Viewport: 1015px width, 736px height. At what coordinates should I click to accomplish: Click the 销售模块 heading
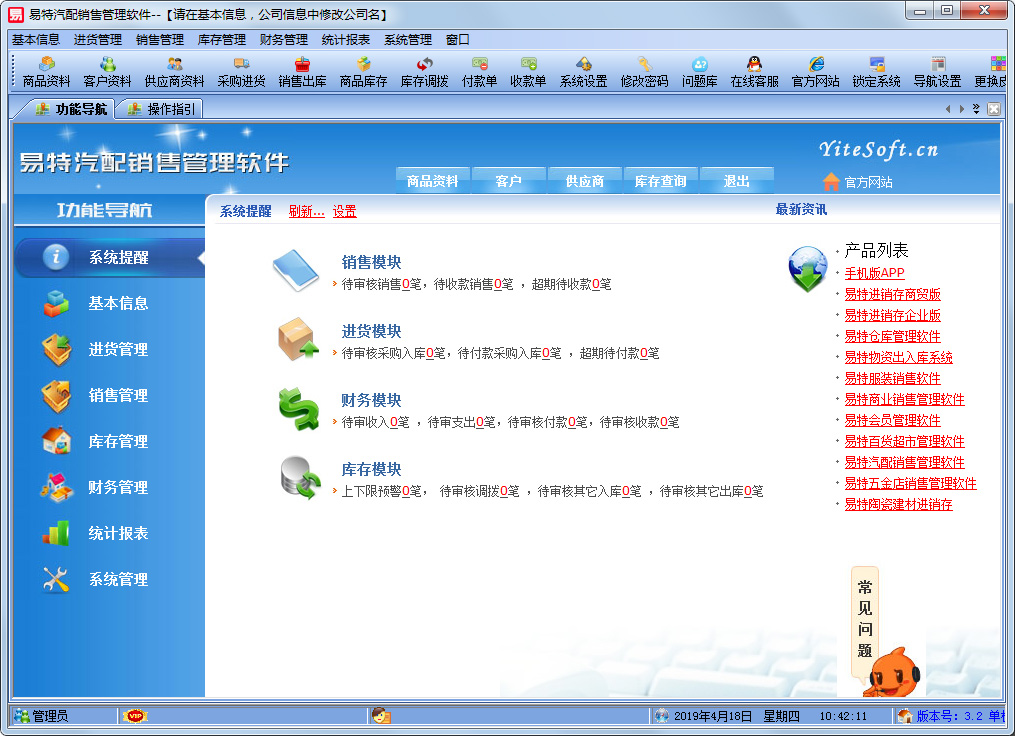coord(371,262)
